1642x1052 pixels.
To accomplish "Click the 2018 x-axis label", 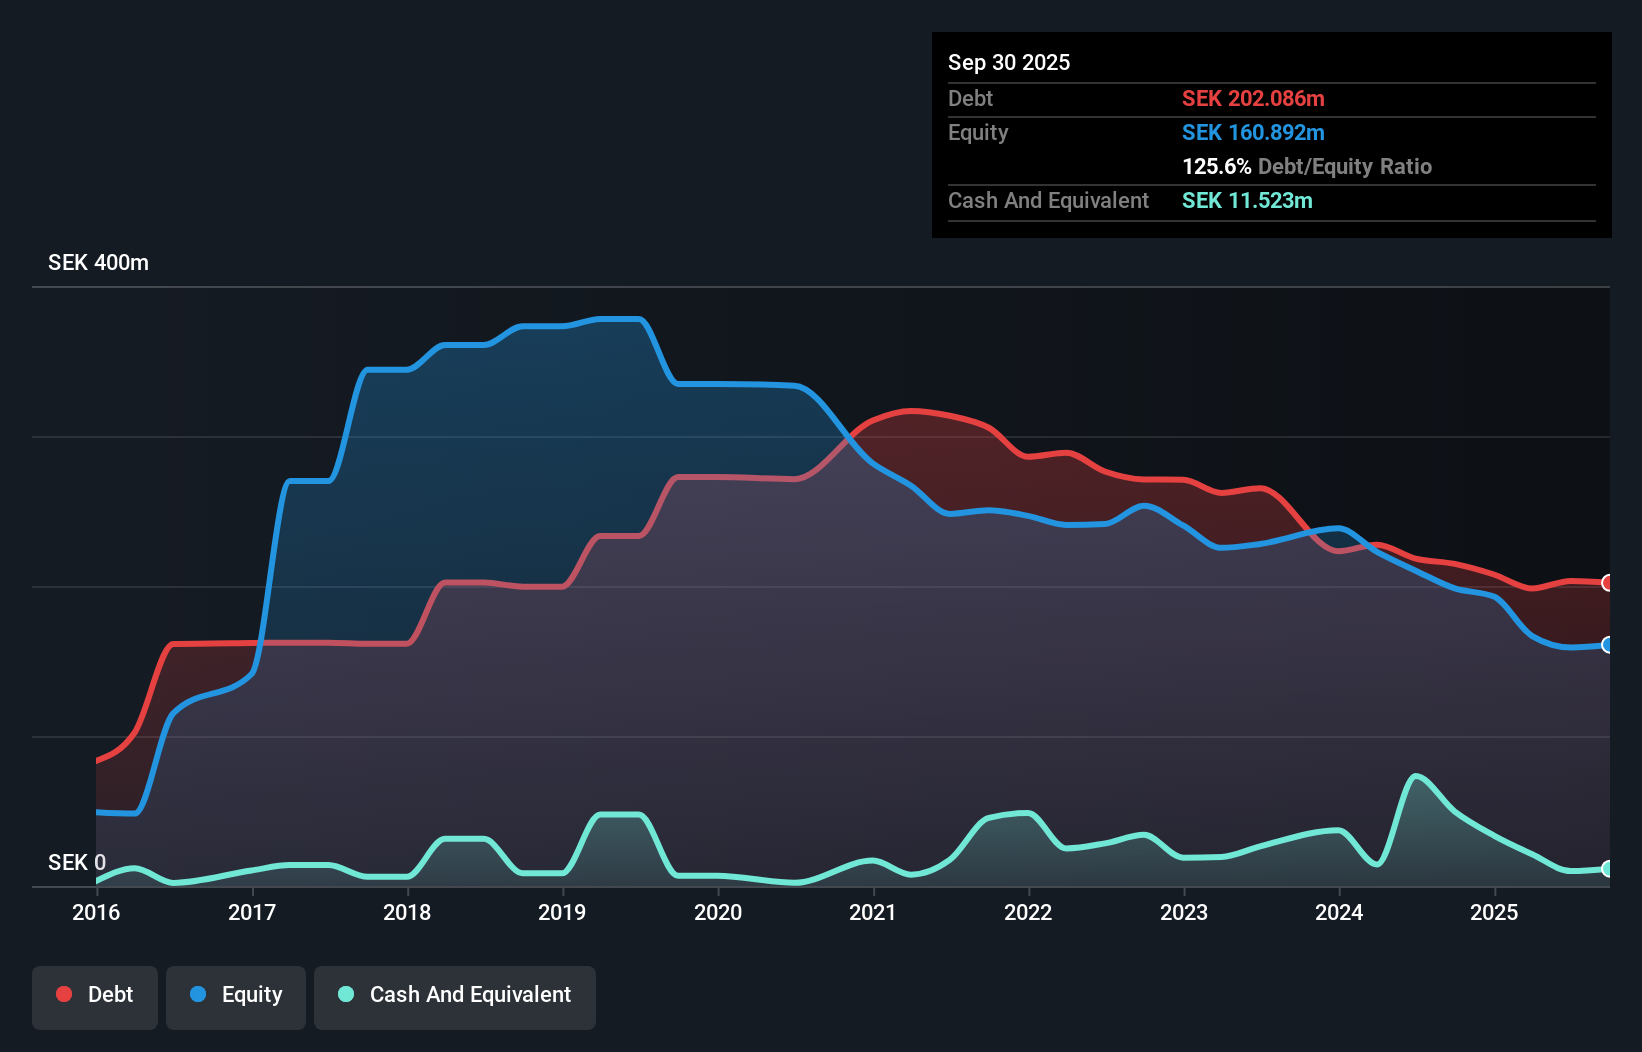I will pyautogui.click(x=407, y=912).
